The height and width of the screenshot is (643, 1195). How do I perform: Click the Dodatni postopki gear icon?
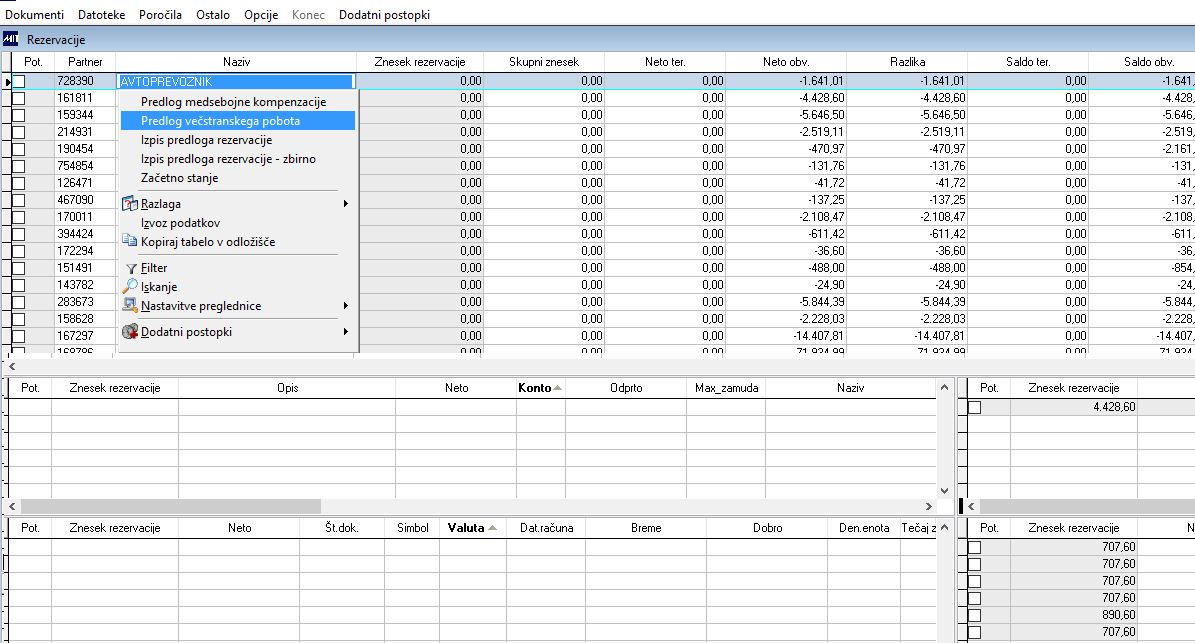tap(130, 331)
